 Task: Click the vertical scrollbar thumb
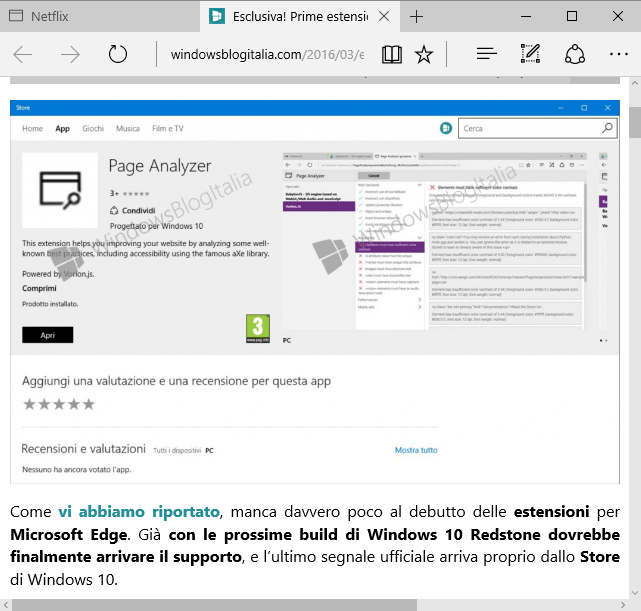click(633, 122)
